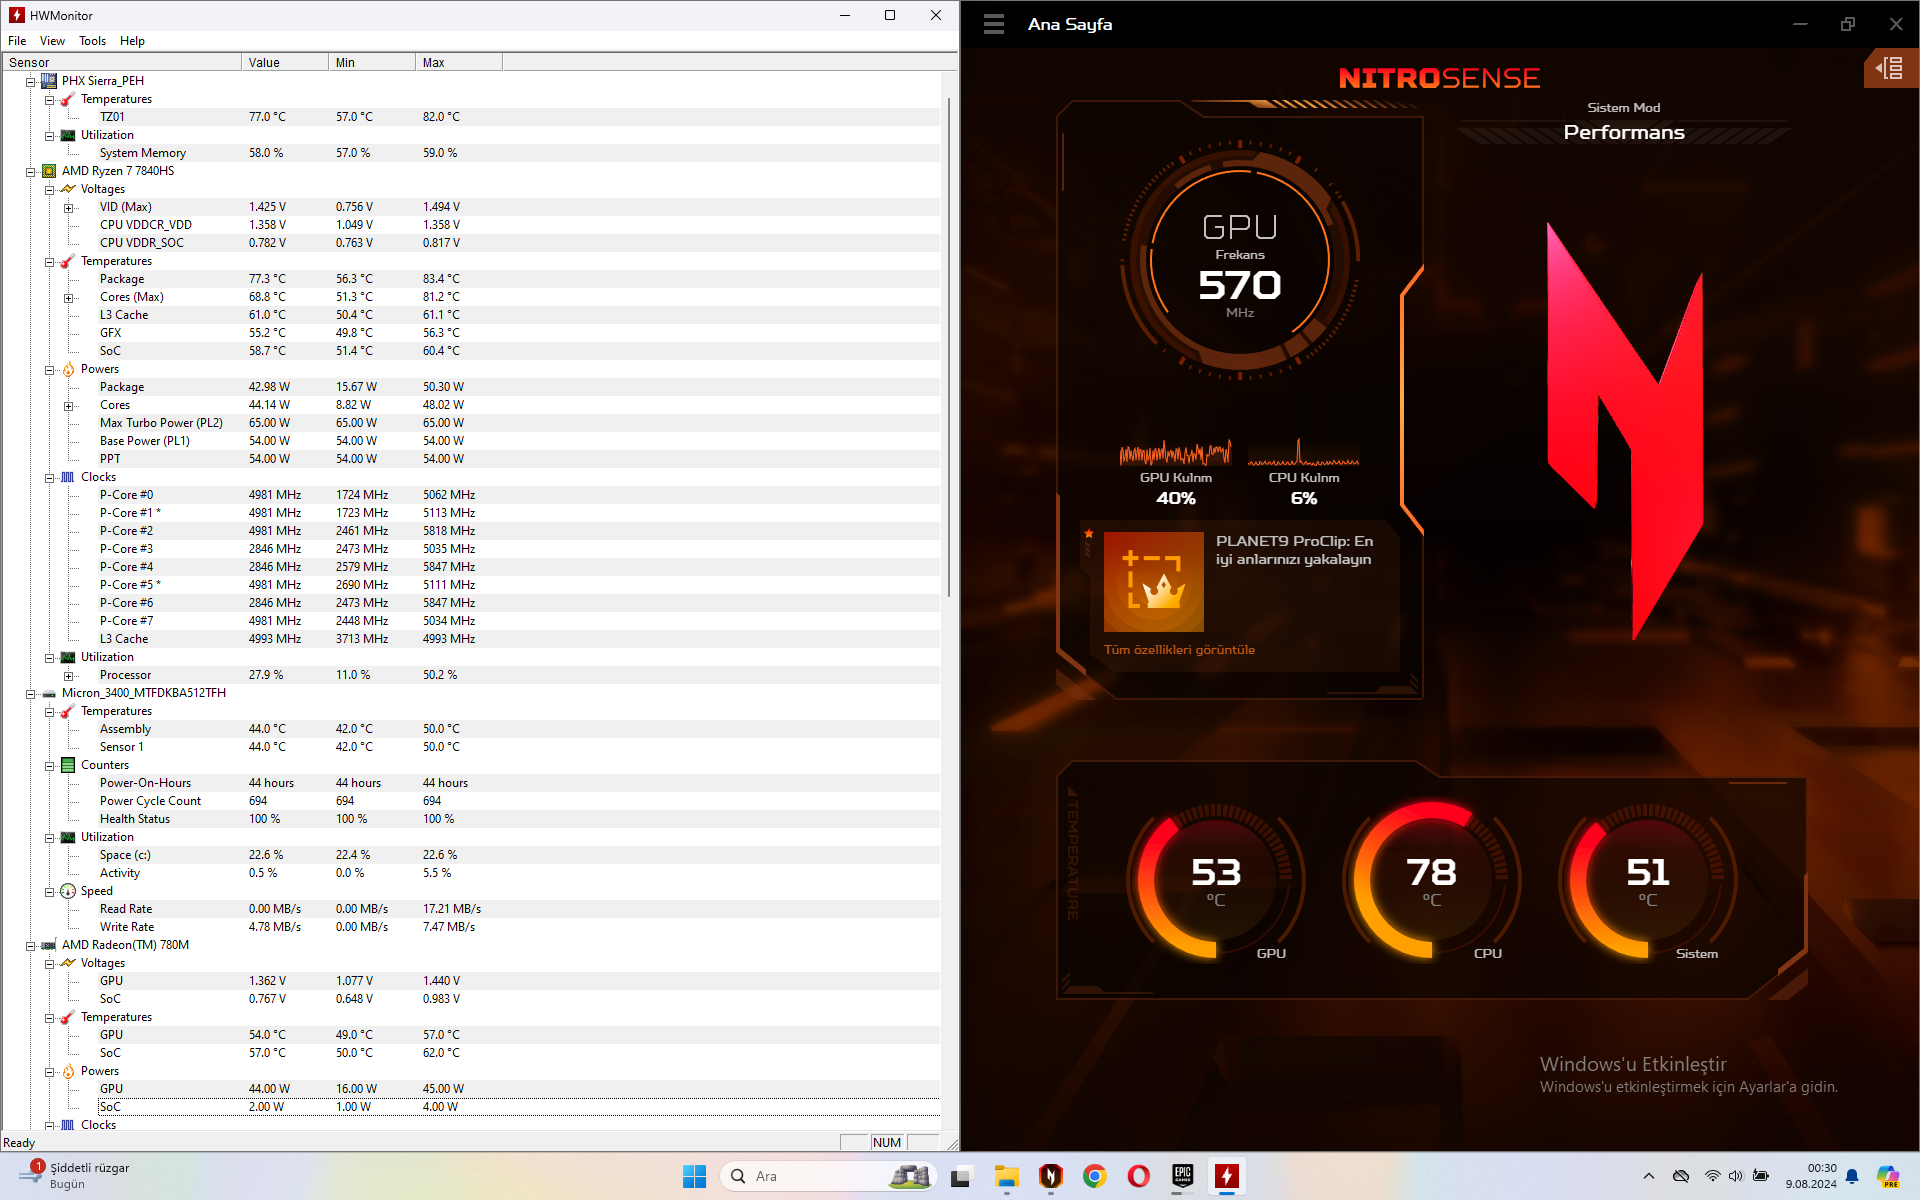Click the GPU Kulnm 40% usage graph

1175,454
